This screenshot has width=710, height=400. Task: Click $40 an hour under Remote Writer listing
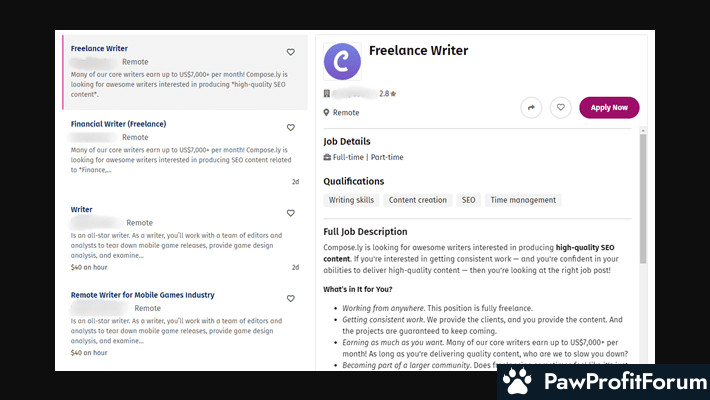(89, 352)
